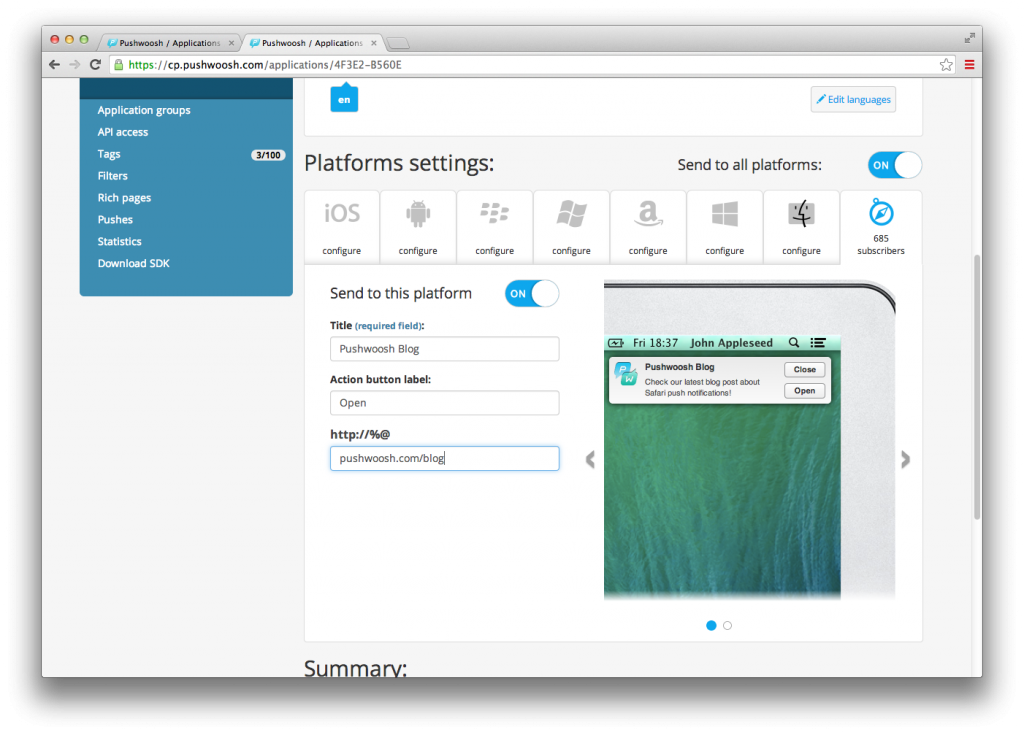Select the Safari platform tab
This screenshot has width=1024, height=735.
pyautogui.click(x=881, y=227)
